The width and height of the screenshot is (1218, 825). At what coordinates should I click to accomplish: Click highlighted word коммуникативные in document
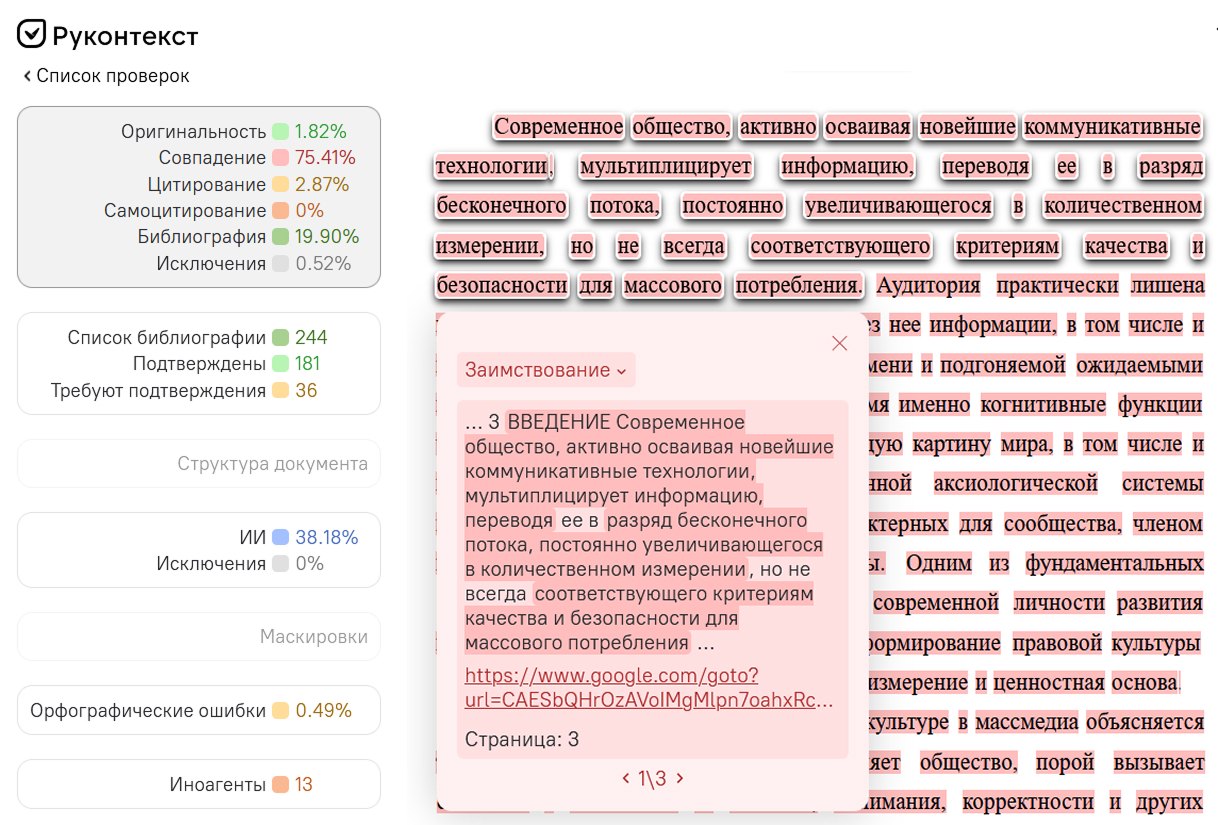tap(1113, 127)
